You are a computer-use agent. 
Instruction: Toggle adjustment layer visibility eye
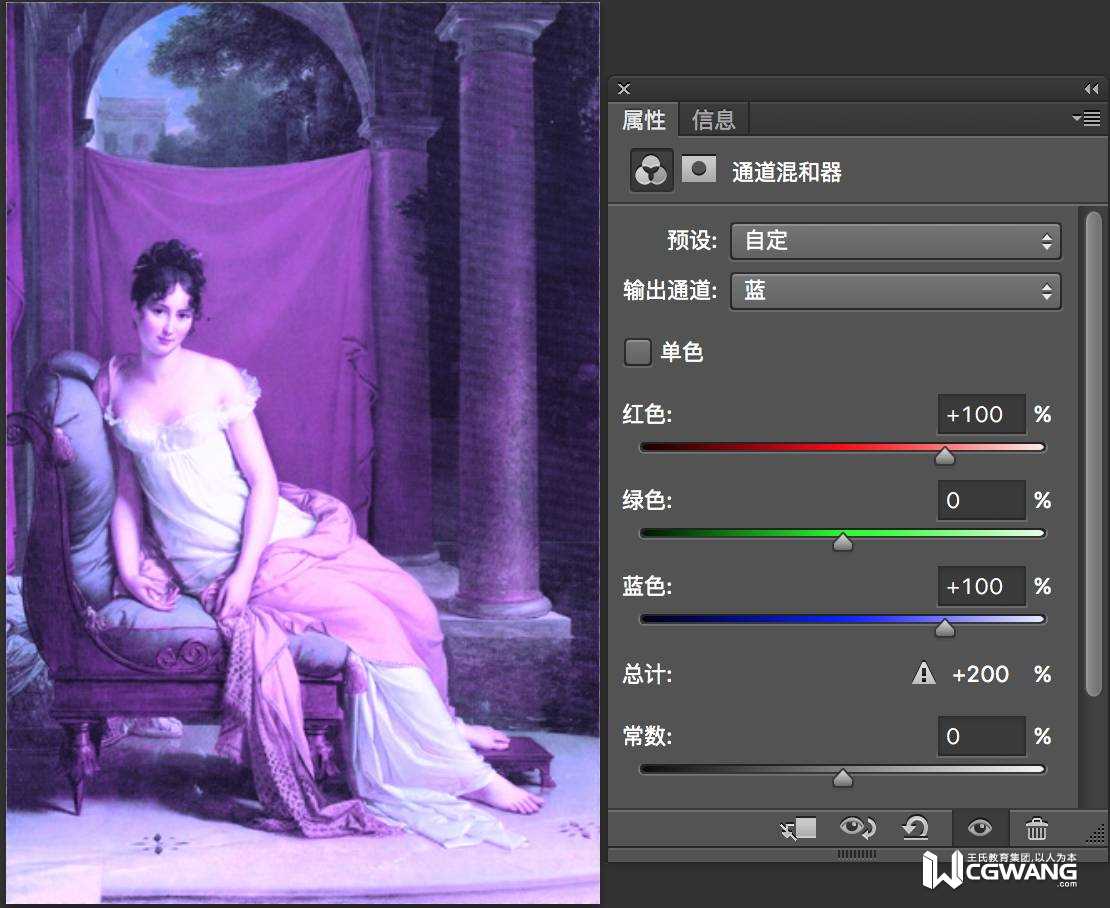click(x=980, y=827)
